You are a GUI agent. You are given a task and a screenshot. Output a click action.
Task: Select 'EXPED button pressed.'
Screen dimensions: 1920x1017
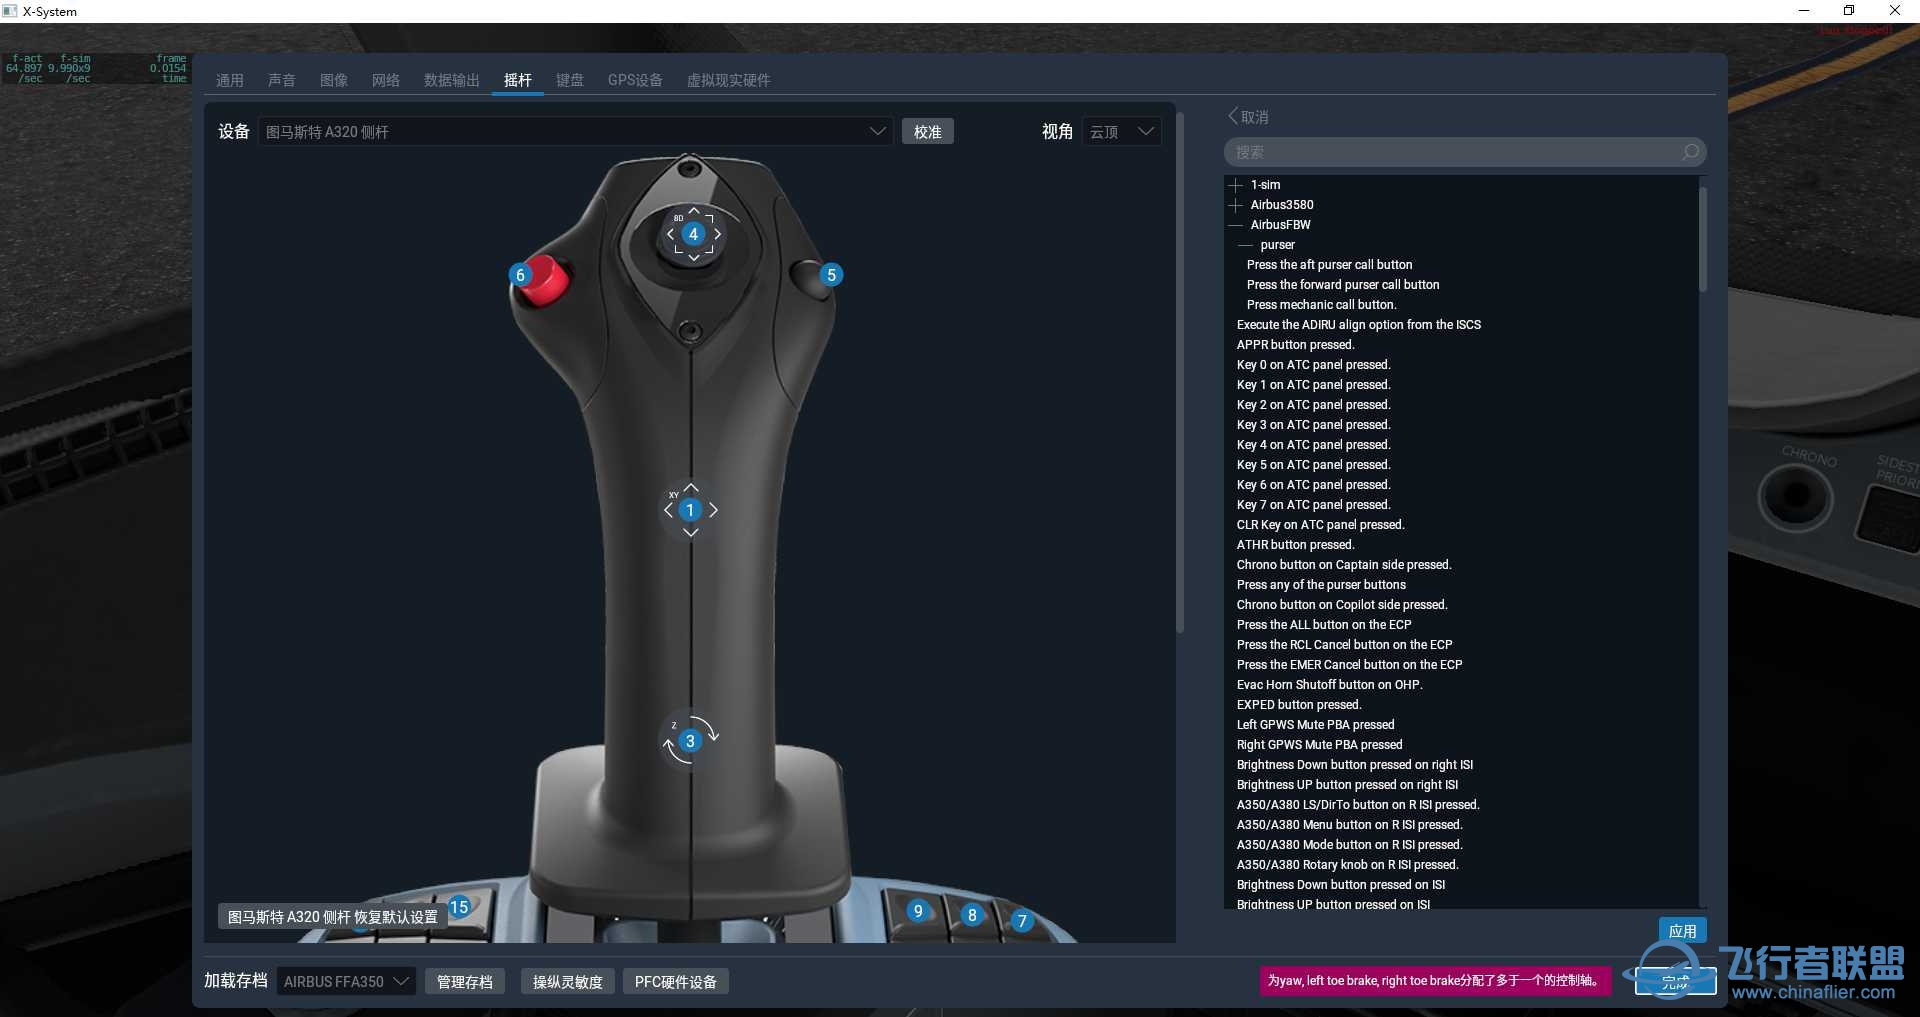point(1299,705)
